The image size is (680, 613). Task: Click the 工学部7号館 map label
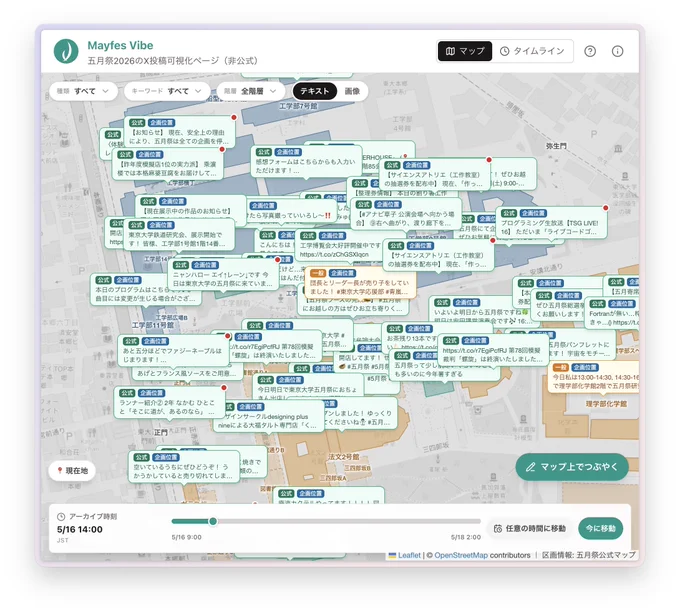[298, 106]
